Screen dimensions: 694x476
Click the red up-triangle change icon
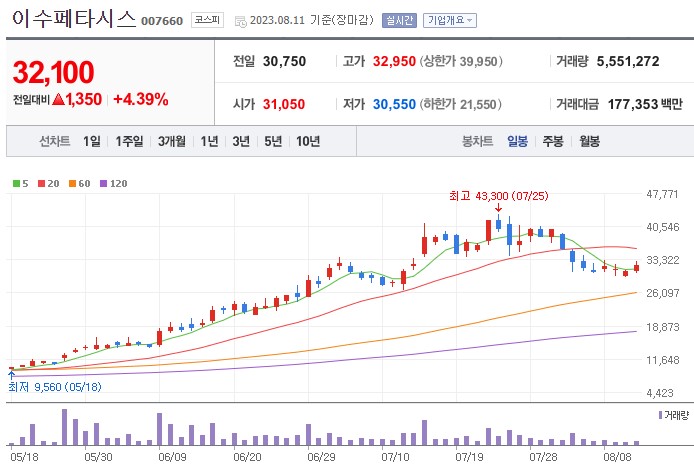point(58,99)
